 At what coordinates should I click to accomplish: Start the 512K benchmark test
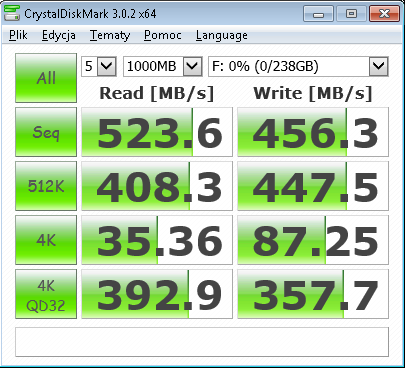click(x=46, y=186)
